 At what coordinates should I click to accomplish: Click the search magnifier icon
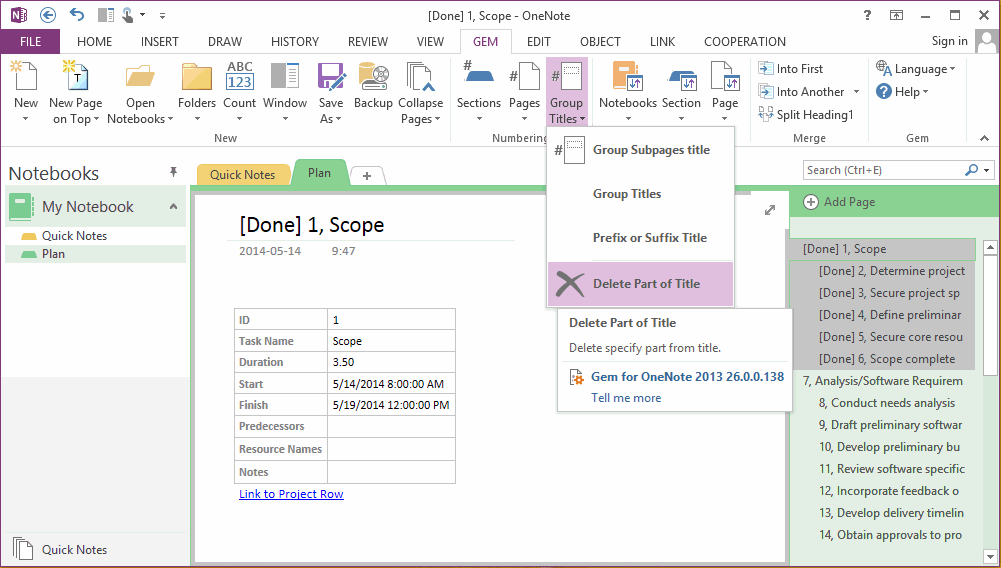point(972,170)
